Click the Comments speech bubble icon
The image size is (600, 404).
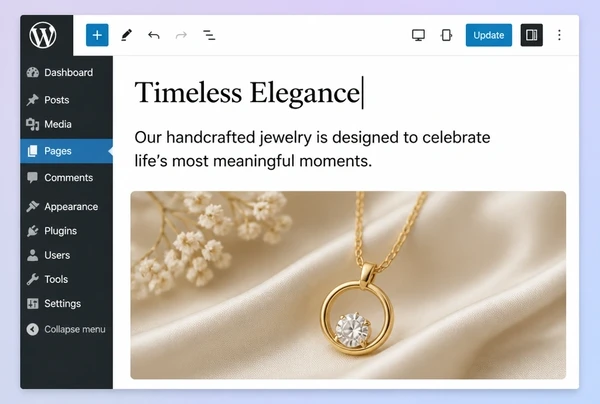[x=33, y=178]
